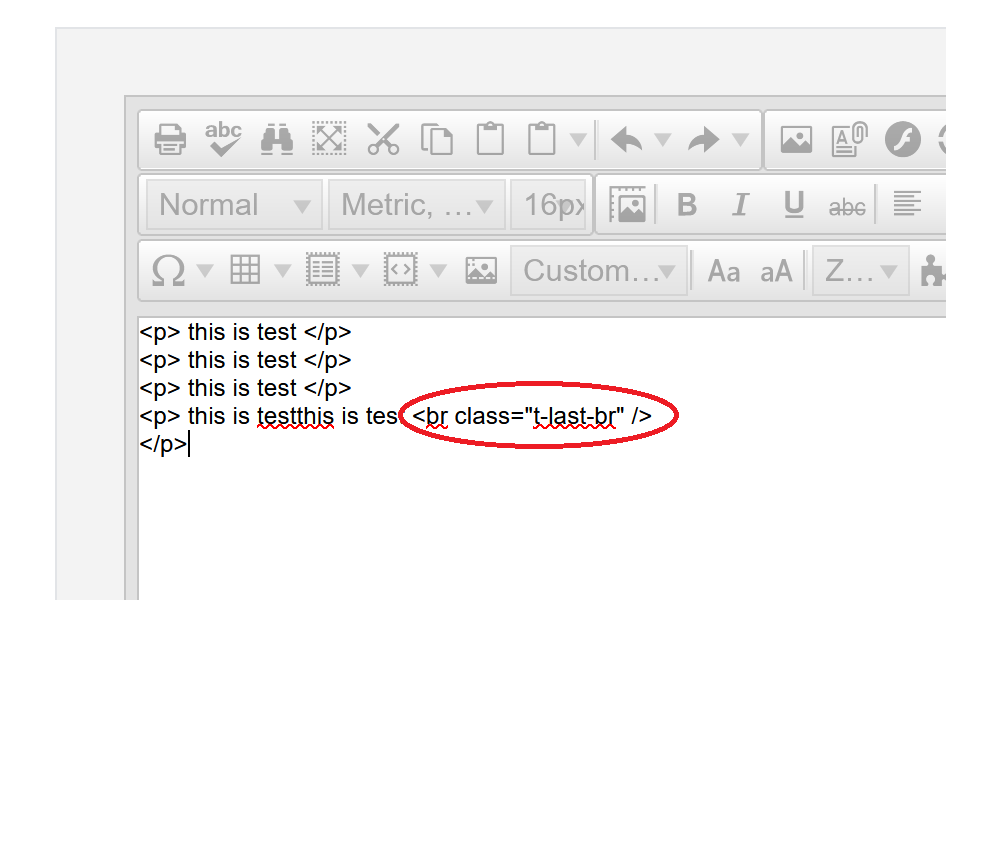
Task: Insert symbol using the Omega icon
Action: point(168,270)
